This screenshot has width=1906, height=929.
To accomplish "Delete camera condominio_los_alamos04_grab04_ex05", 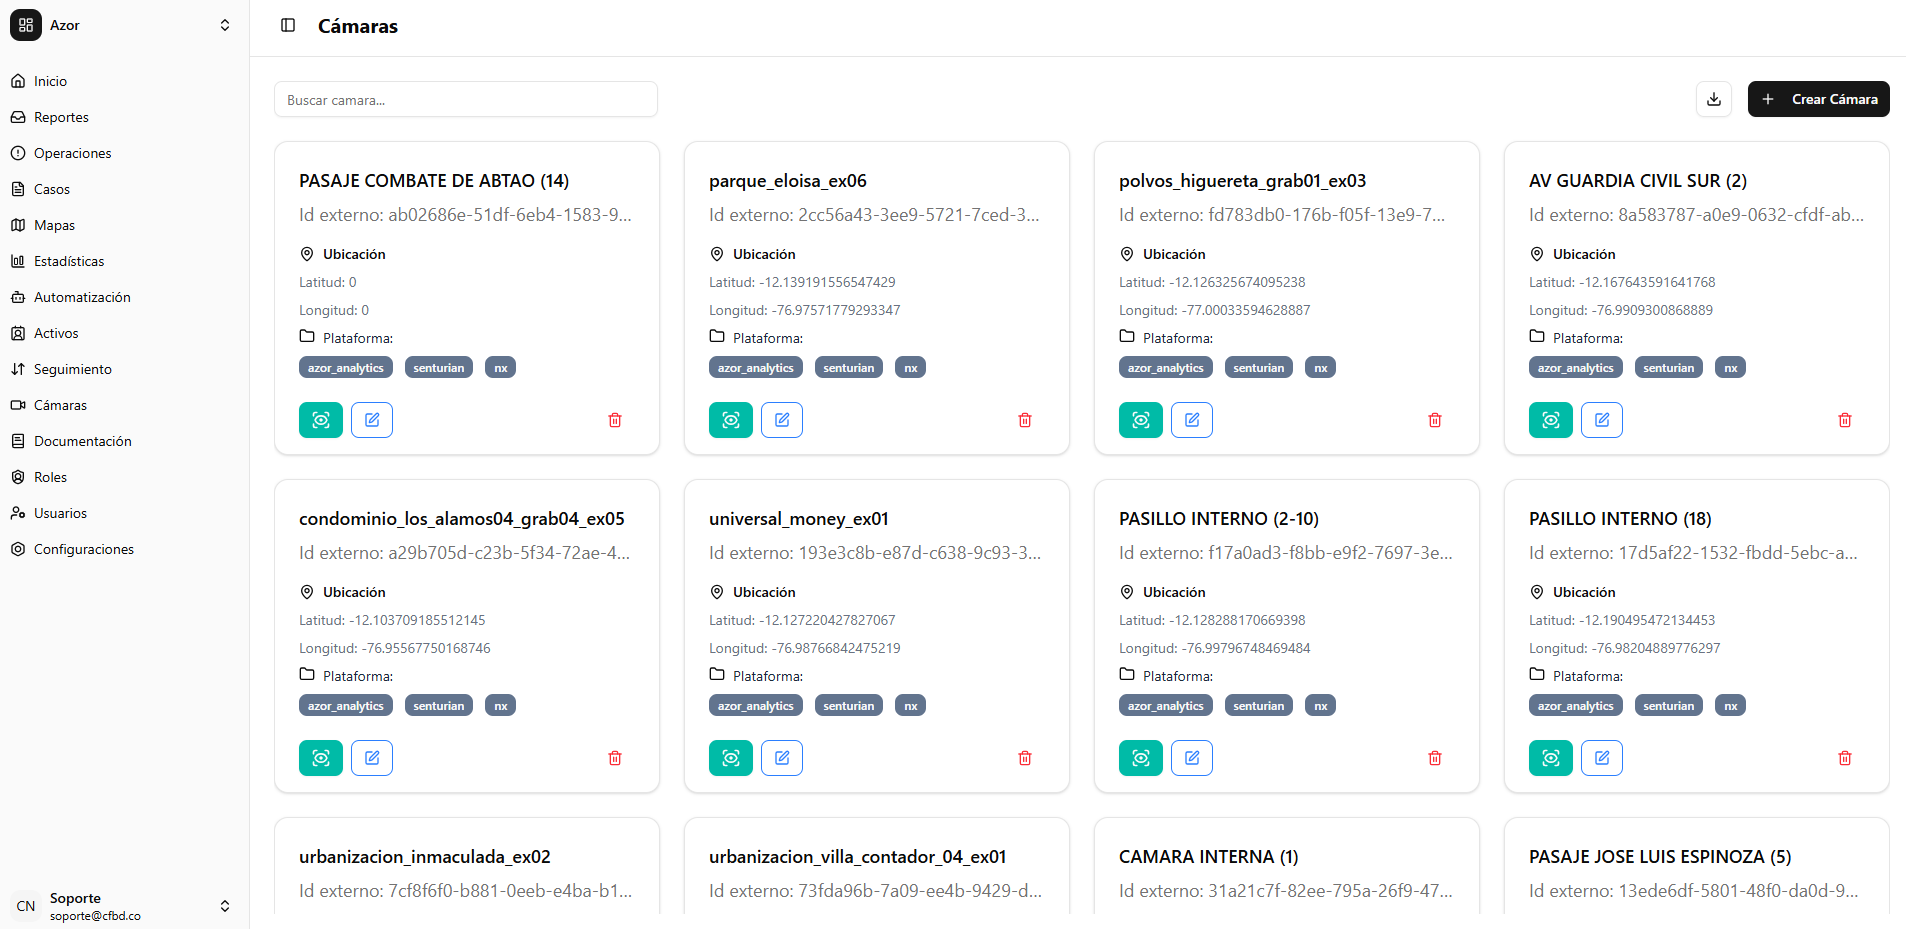I will coord(615,758).
